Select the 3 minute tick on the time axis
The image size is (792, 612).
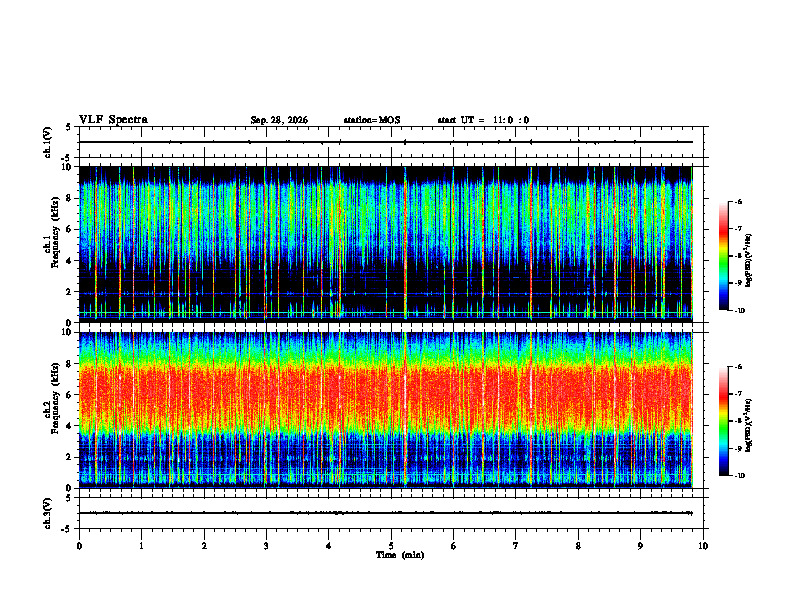(x=266, y=546)
